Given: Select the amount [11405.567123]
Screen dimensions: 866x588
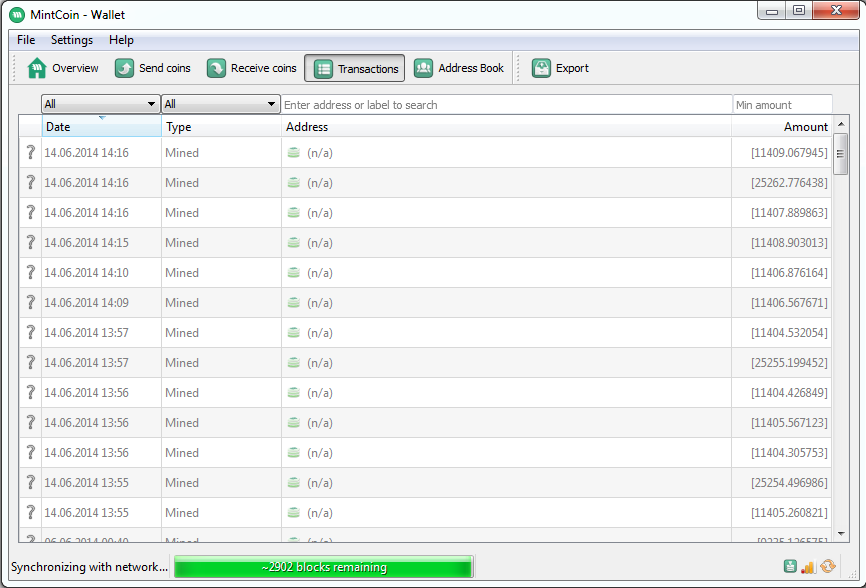Looking at the screenshot, I should 789,423.
